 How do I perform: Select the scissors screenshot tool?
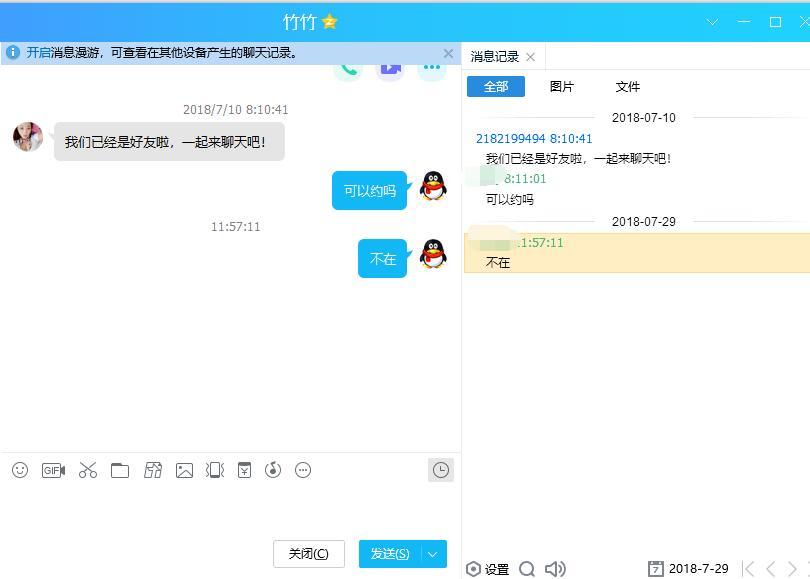pyautogui.click(x=88, y=470)
